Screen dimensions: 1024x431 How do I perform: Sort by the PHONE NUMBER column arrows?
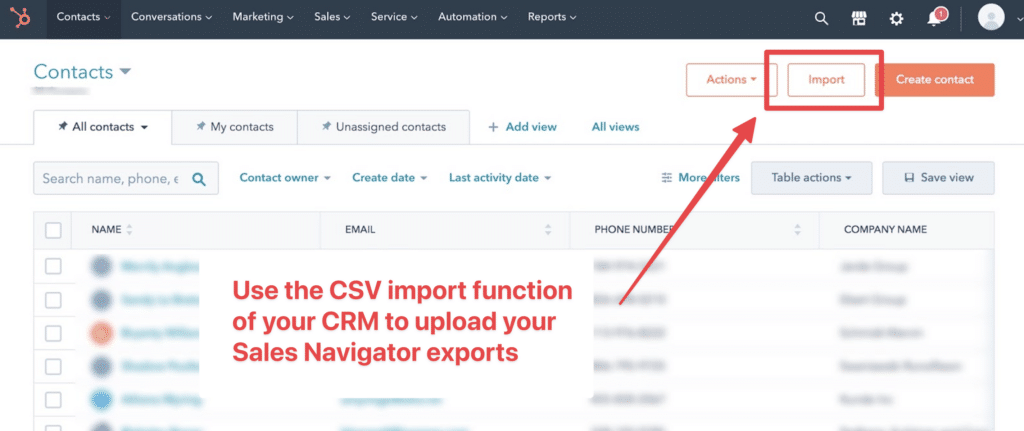797,230
